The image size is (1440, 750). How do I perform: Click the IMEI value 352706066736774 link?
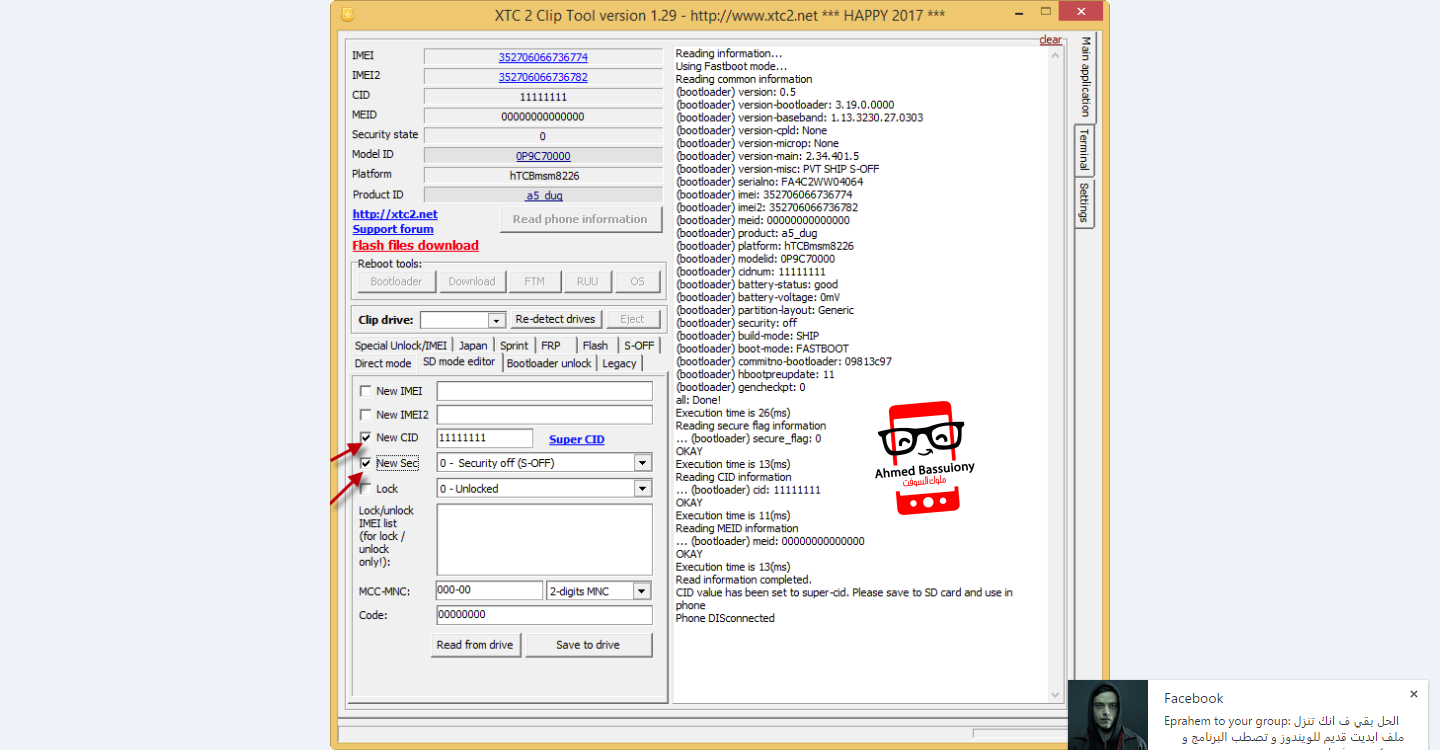point(543,57)
